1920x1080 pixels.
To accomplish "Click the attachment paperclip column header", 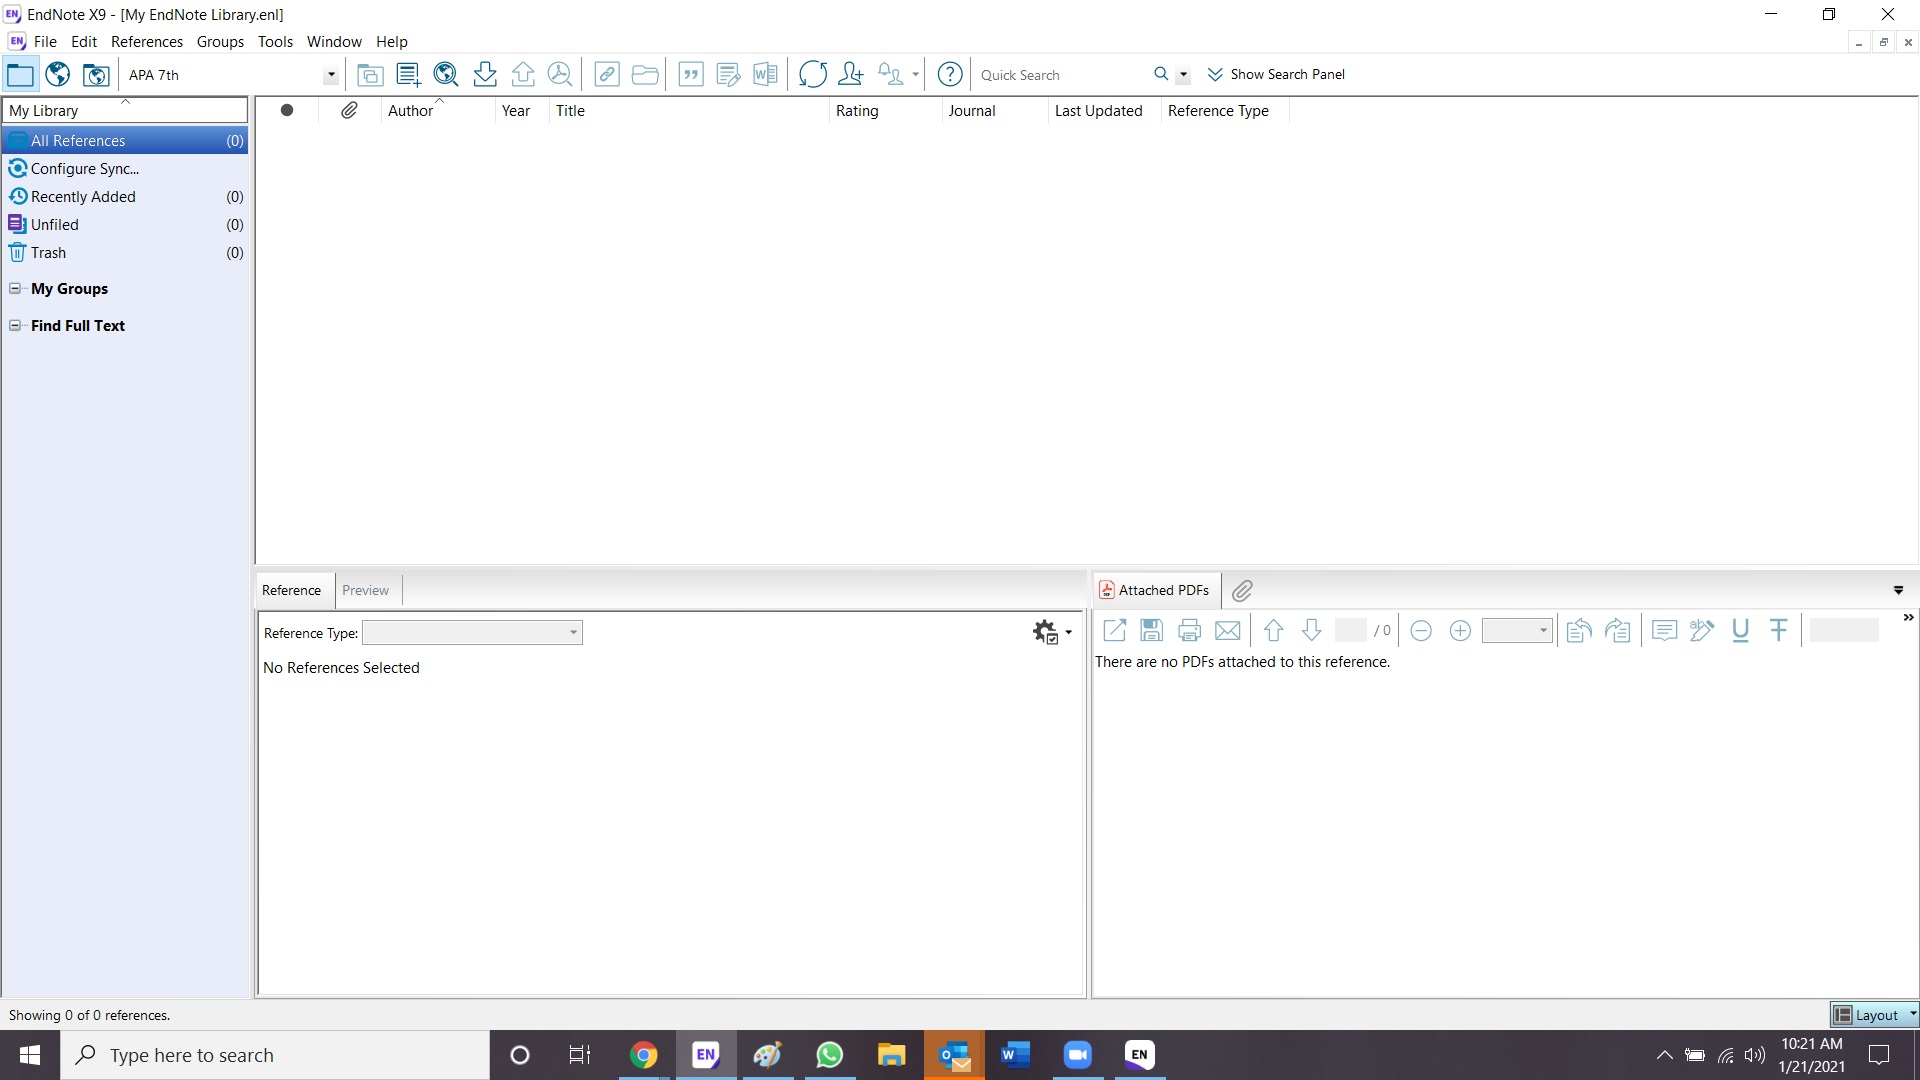I will click(x=349, y=110).
